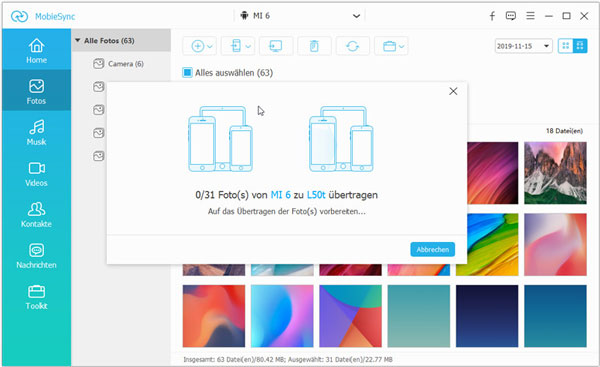Expand the export to device dropdown arrow
Image resolution: width=600 pixels, height=367 pixels.
click(248, 47)
